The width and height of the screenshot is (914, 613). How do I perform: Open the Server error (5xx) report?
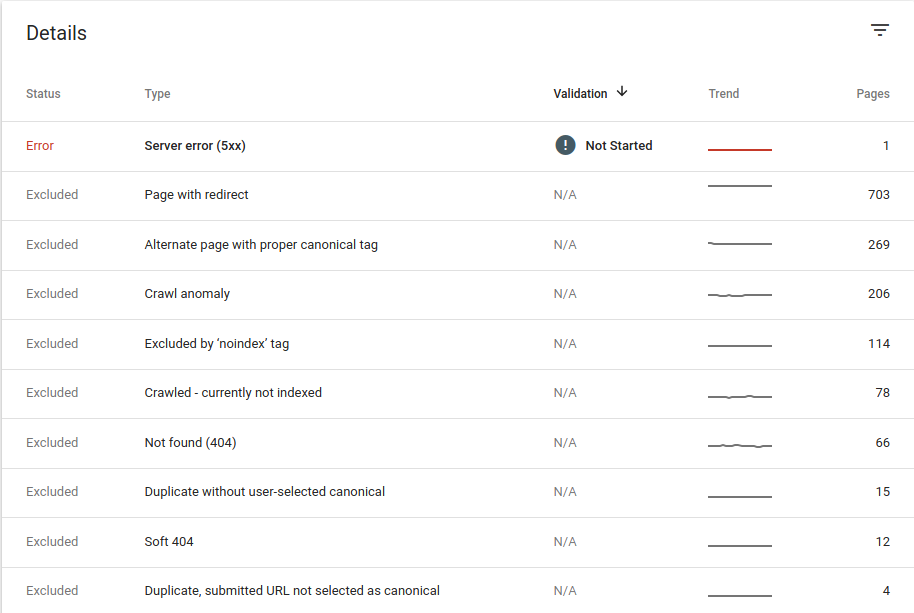pos(196,145)
